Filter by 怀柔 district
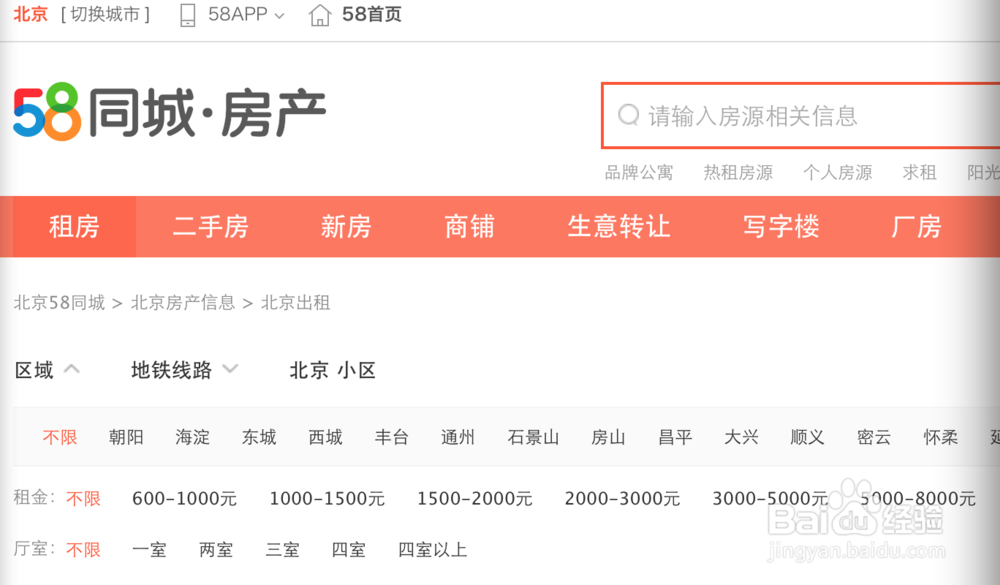The image size is (1000, 585). (940, 437)
